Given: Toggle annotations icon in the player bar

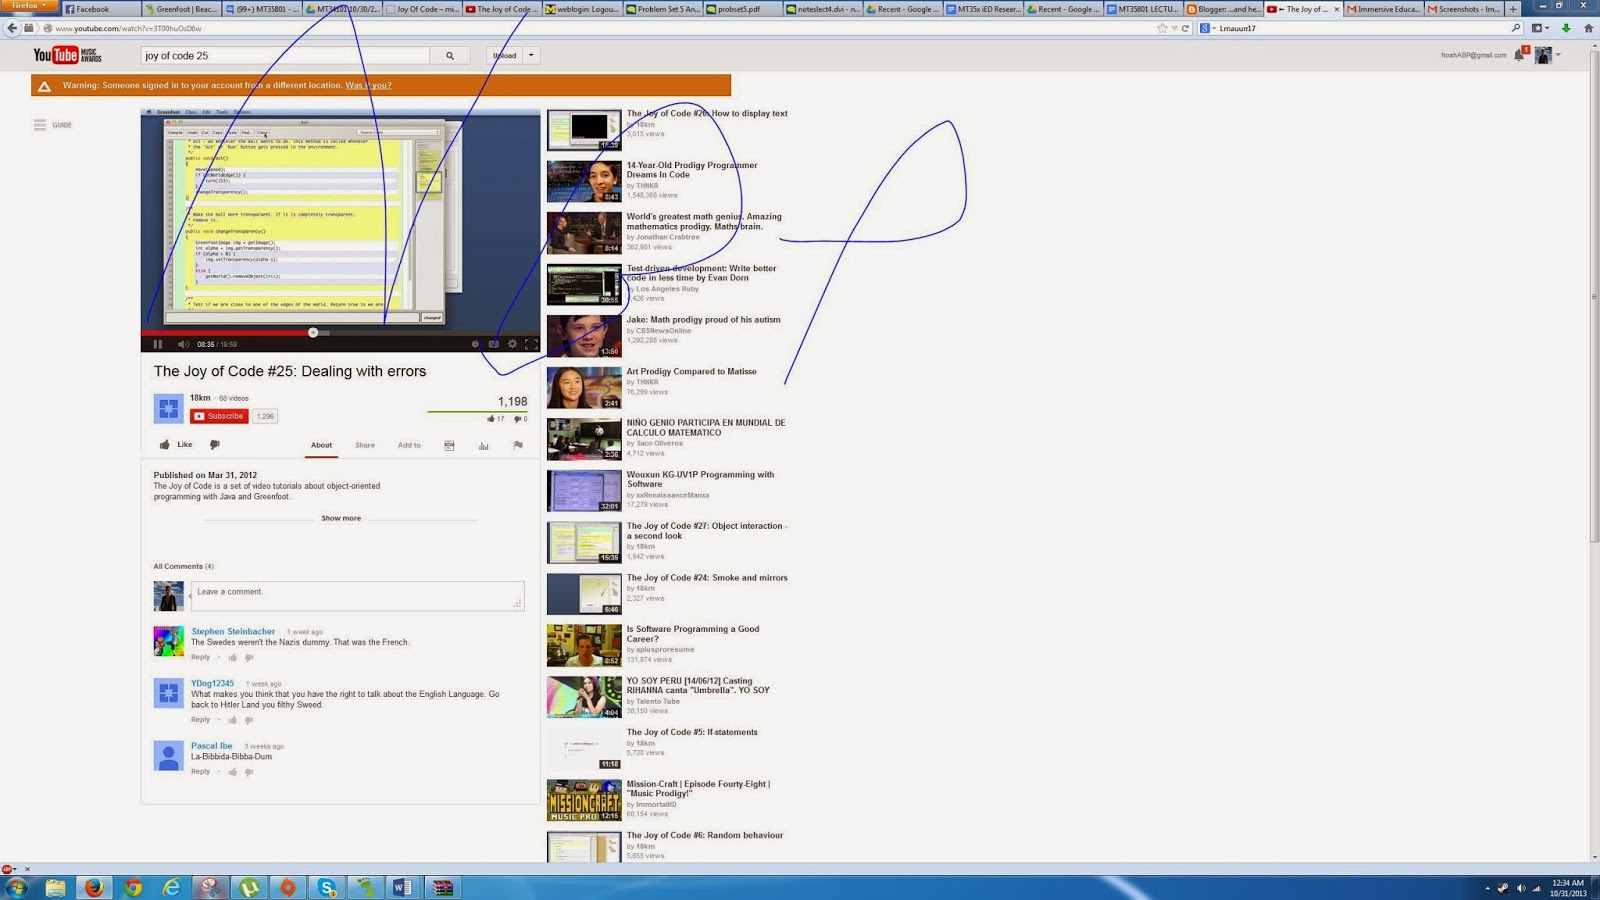Looking at the screenshot, I should pyautogui.click(x=475, y=344).
